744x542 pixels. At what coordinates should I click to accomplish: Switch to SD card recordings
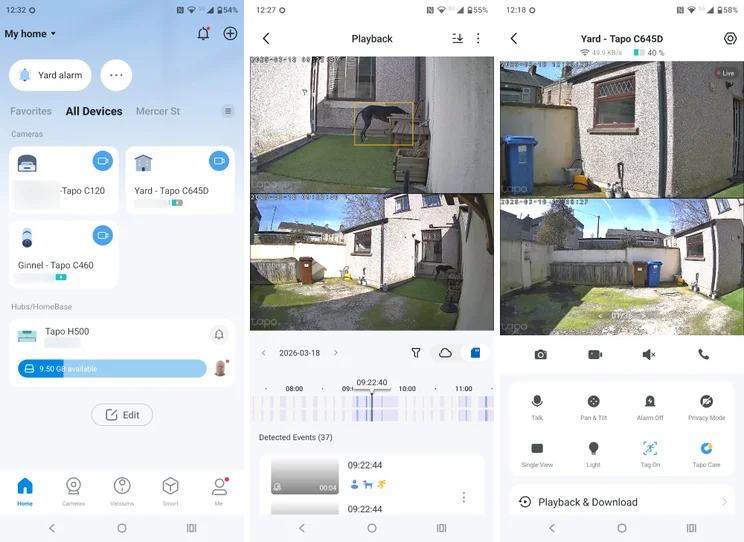click(x=475, y=353)
